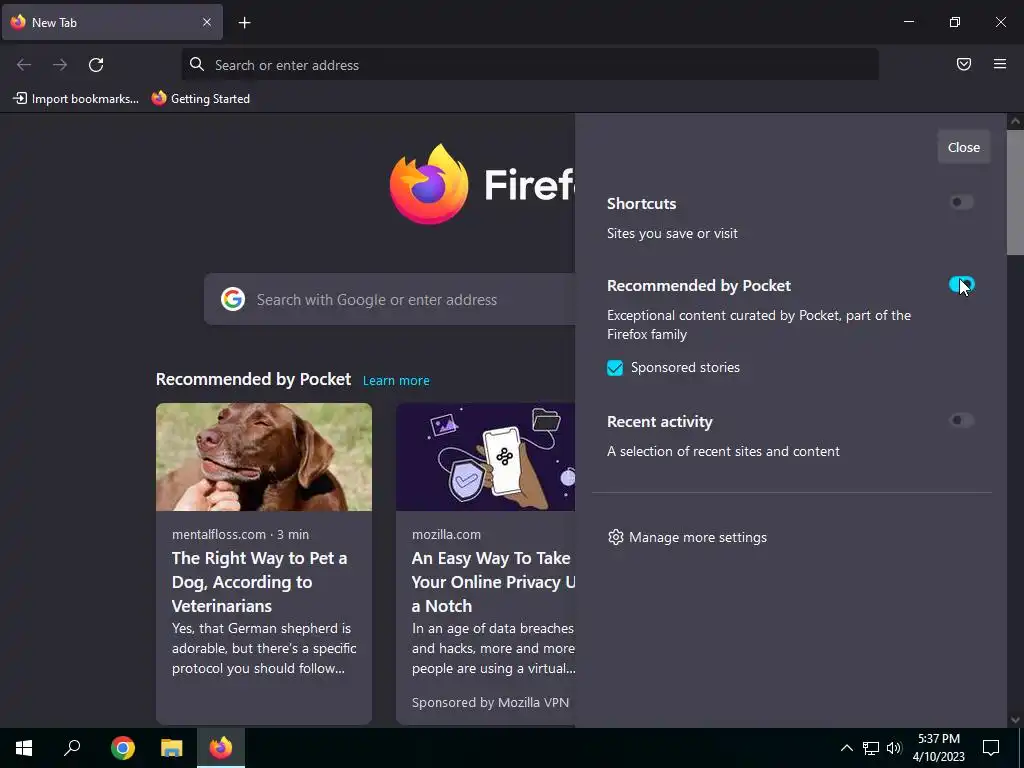The width and height of the screenshot is (1024, 768).
Task: Click the gear icon beside Manage more settings
Action: (x=615, y=537)
